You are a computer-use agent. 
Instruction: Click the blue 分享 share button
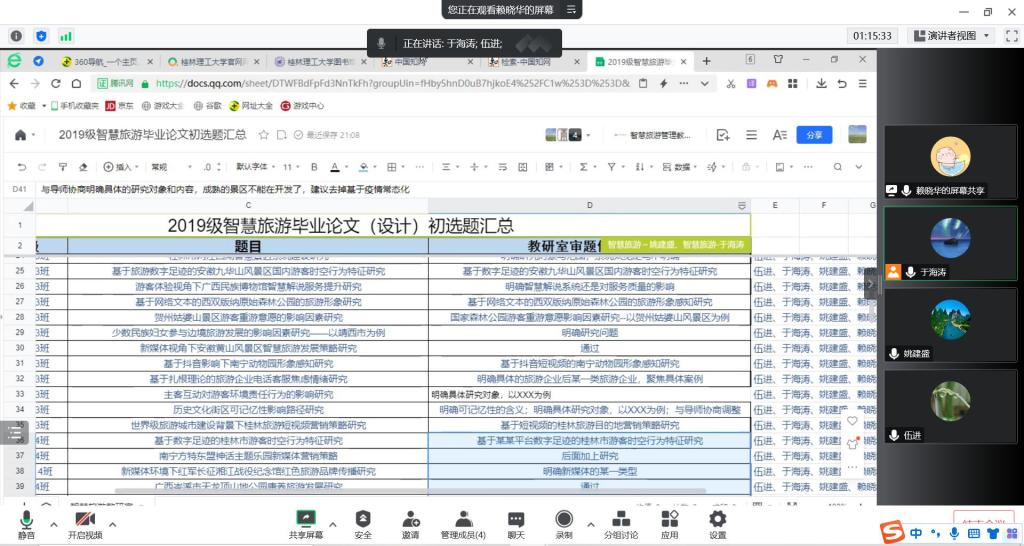[x=814, y=135]
